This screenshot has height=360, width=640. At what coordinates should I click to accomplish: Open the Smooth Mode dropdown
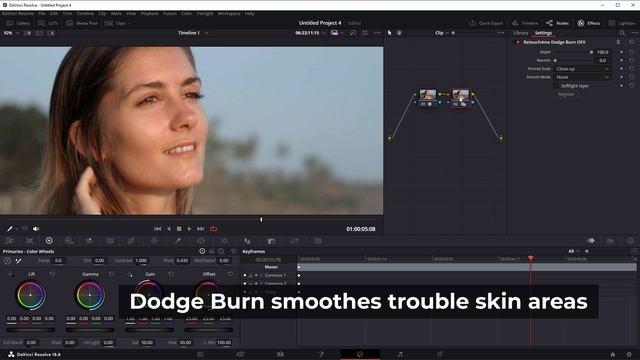click(x=582, y=77)
